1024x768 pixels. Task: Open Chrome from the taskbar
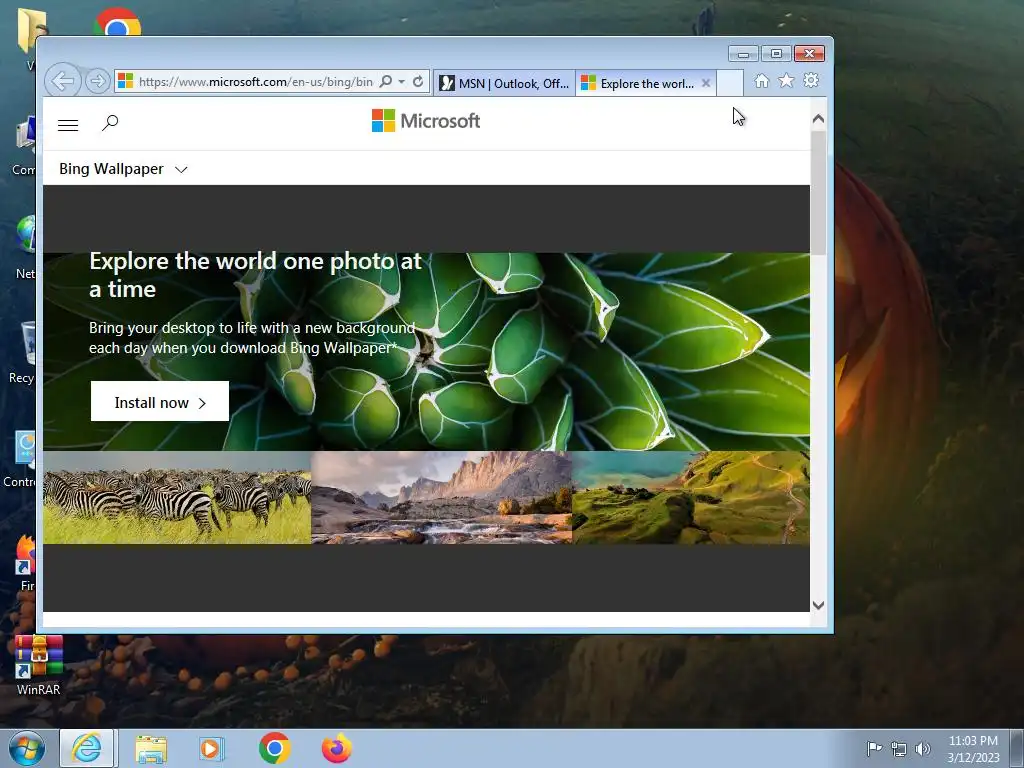(275, 748)
